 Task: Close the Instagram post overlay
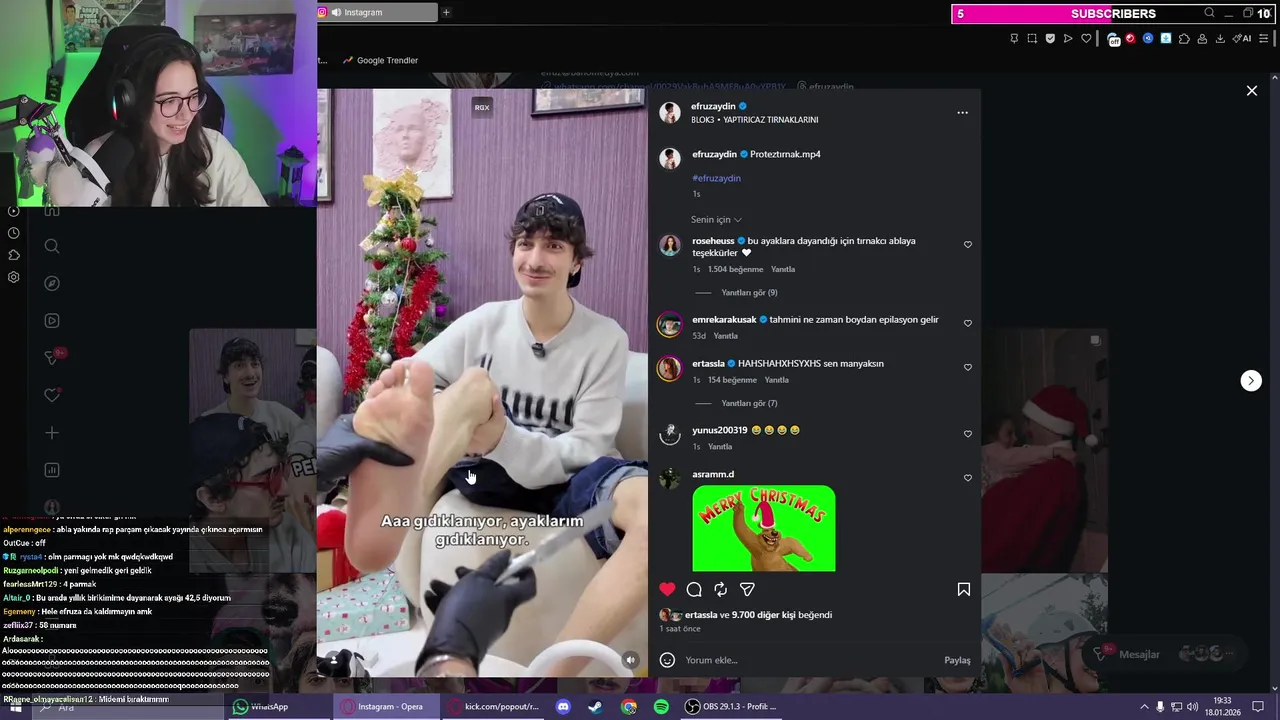tap(1251, 90)
